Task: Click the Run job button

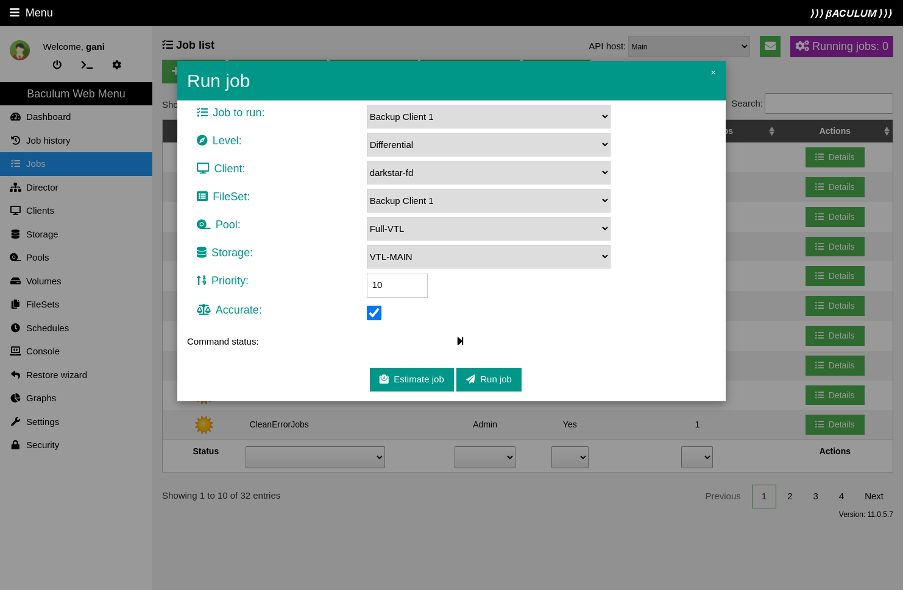Action: click(x=488, y=380)
